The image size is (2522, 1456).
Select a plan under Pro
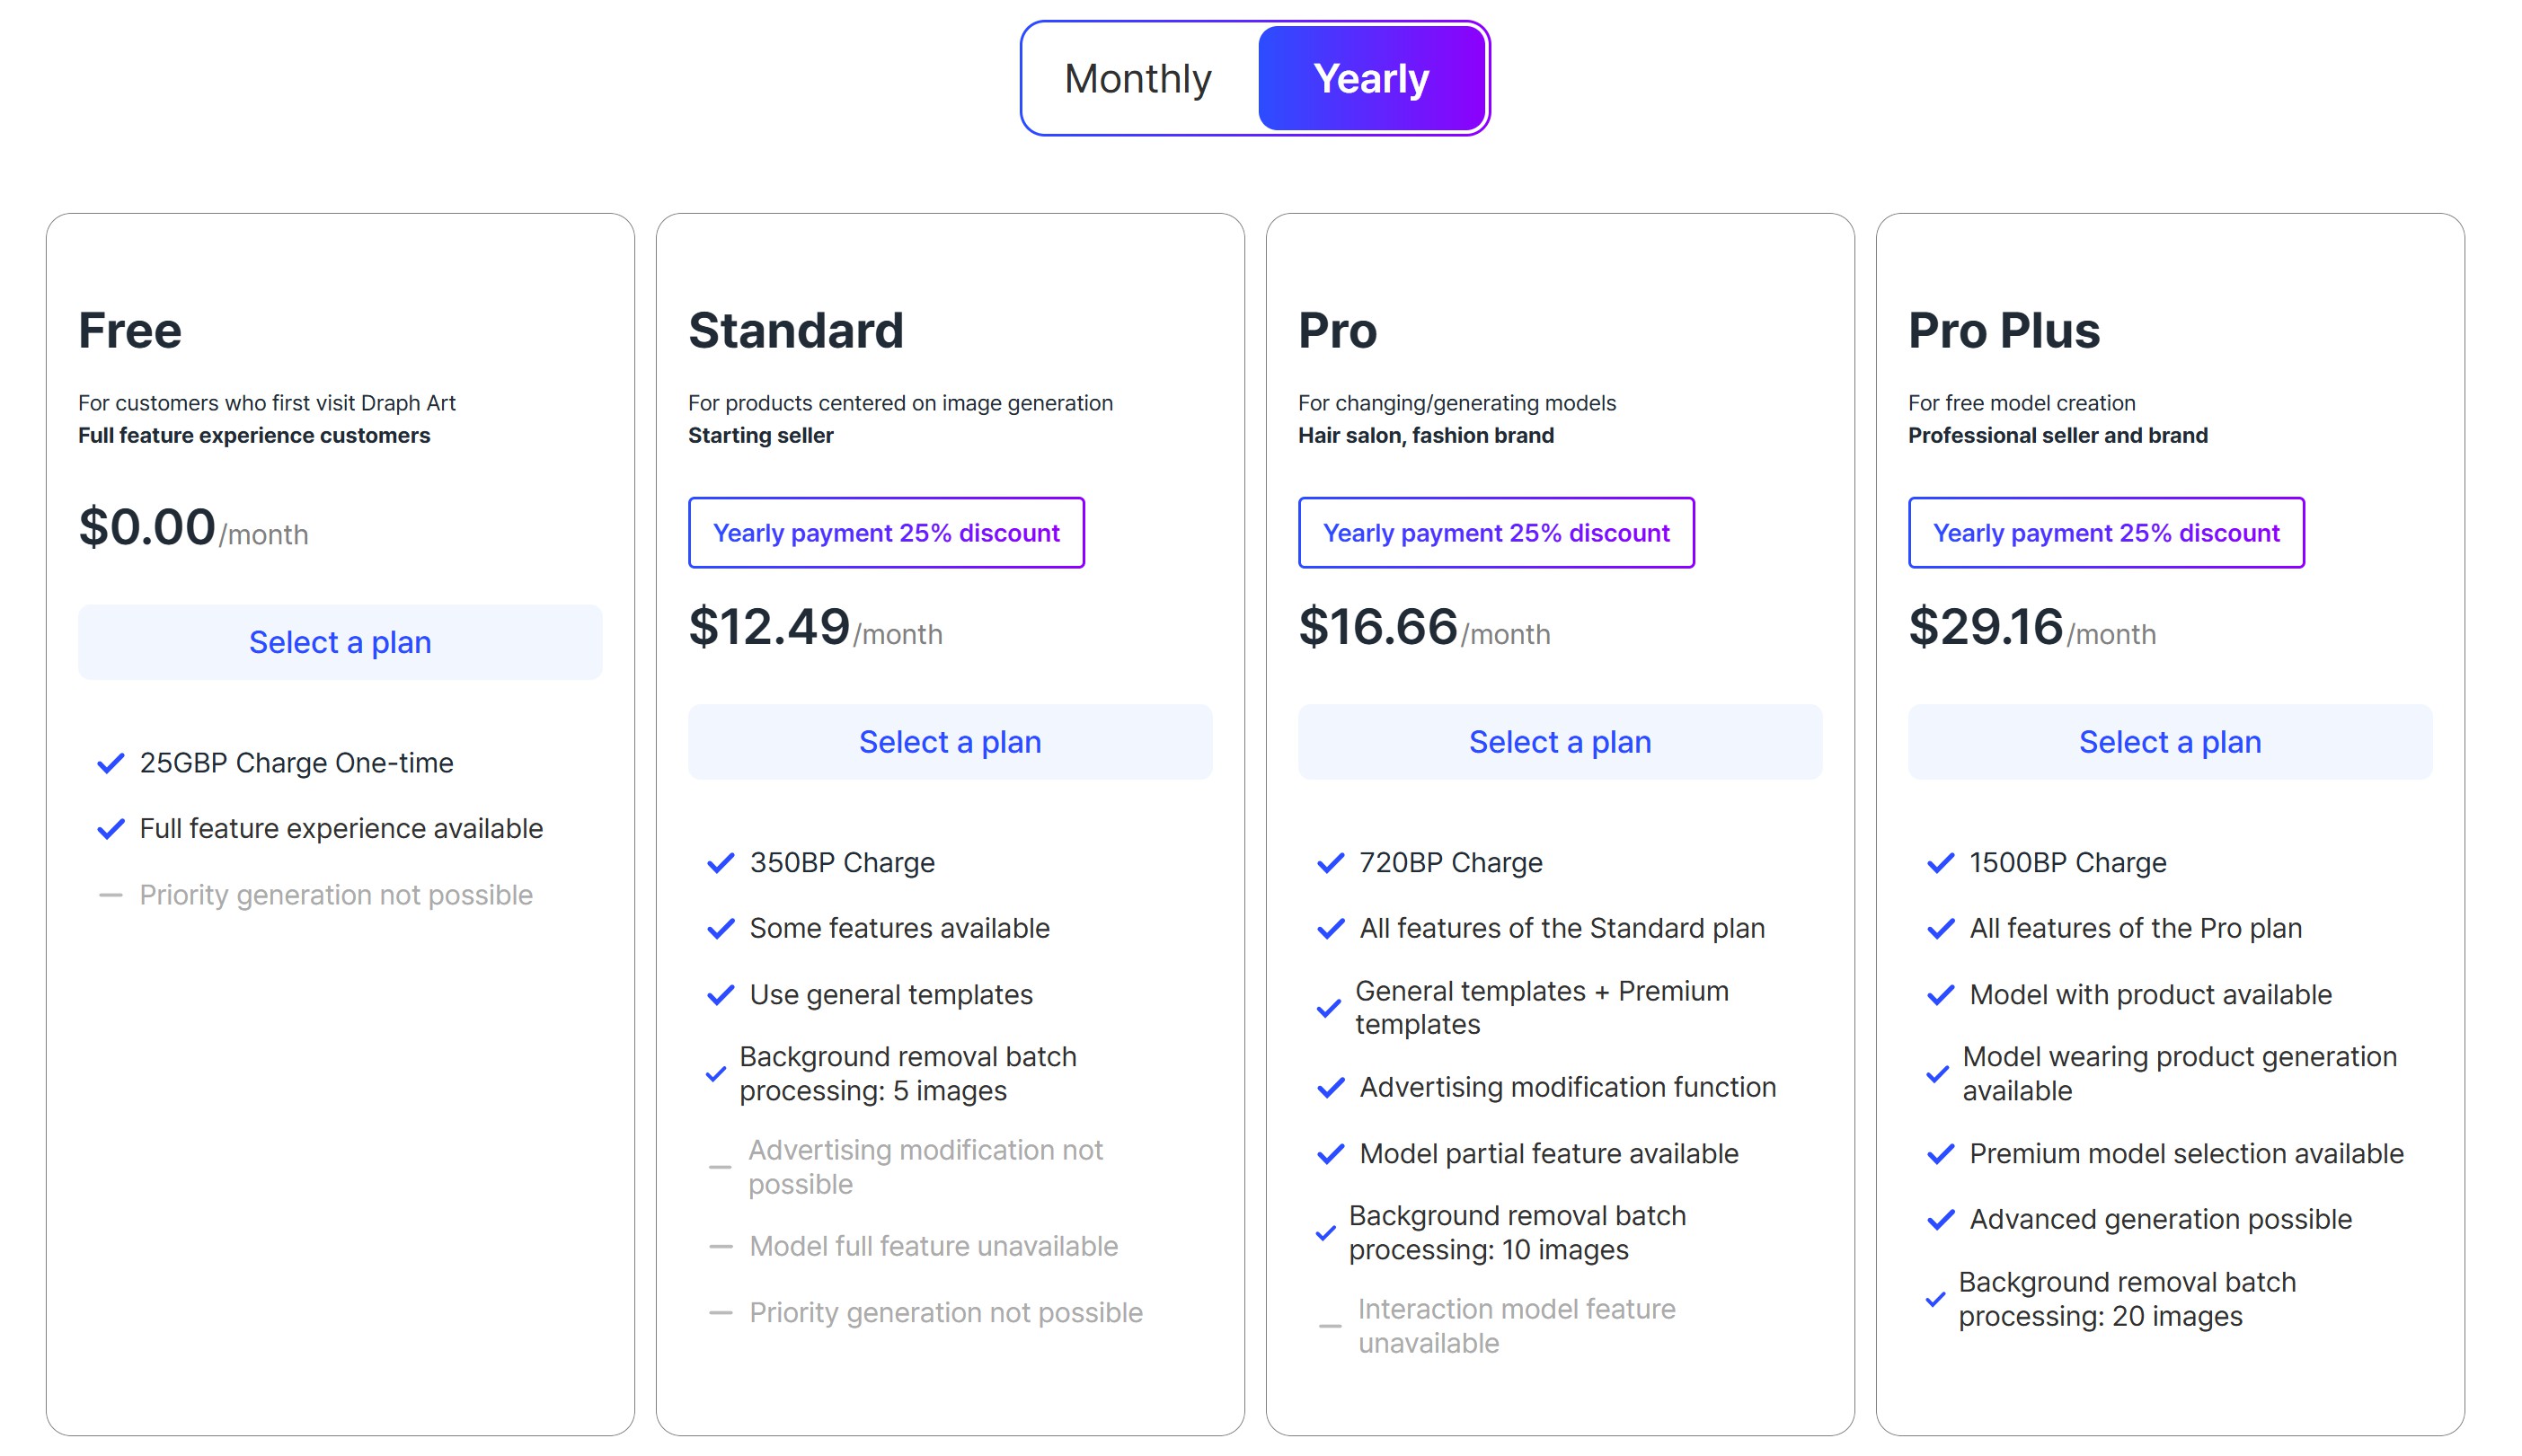(x=1559, y=742)
